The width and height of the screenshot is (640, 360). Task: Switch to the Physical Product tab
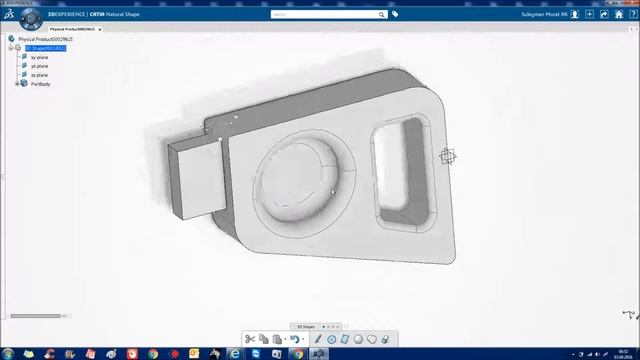click(x=72, y=29)
